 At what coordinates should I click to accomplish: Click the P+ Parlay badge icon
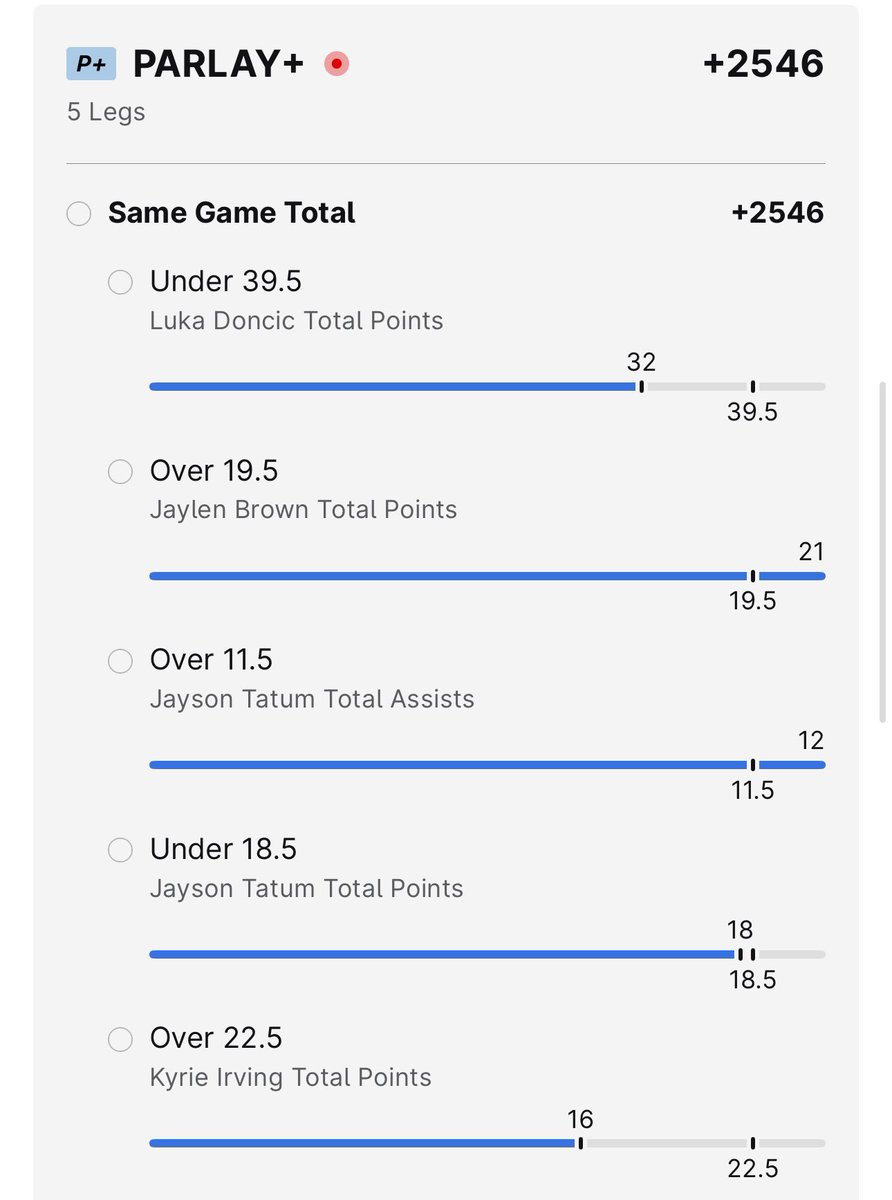91,65
